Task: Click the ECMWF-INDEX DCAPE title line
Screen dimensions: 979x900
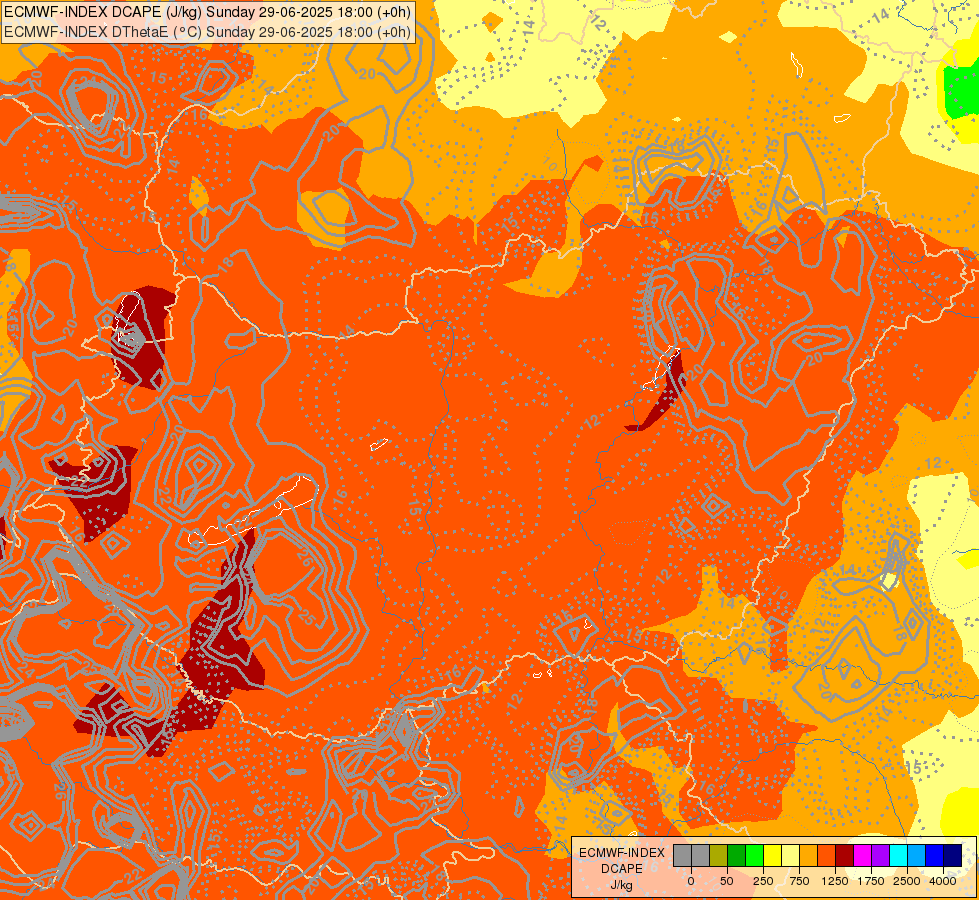Action: [207, 12]
